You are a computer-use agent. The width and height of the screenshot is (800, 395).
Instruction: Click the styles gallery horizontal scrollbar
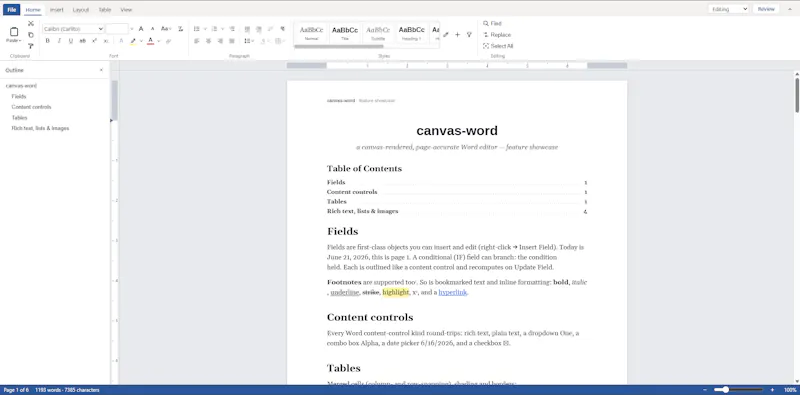[339, 46]
